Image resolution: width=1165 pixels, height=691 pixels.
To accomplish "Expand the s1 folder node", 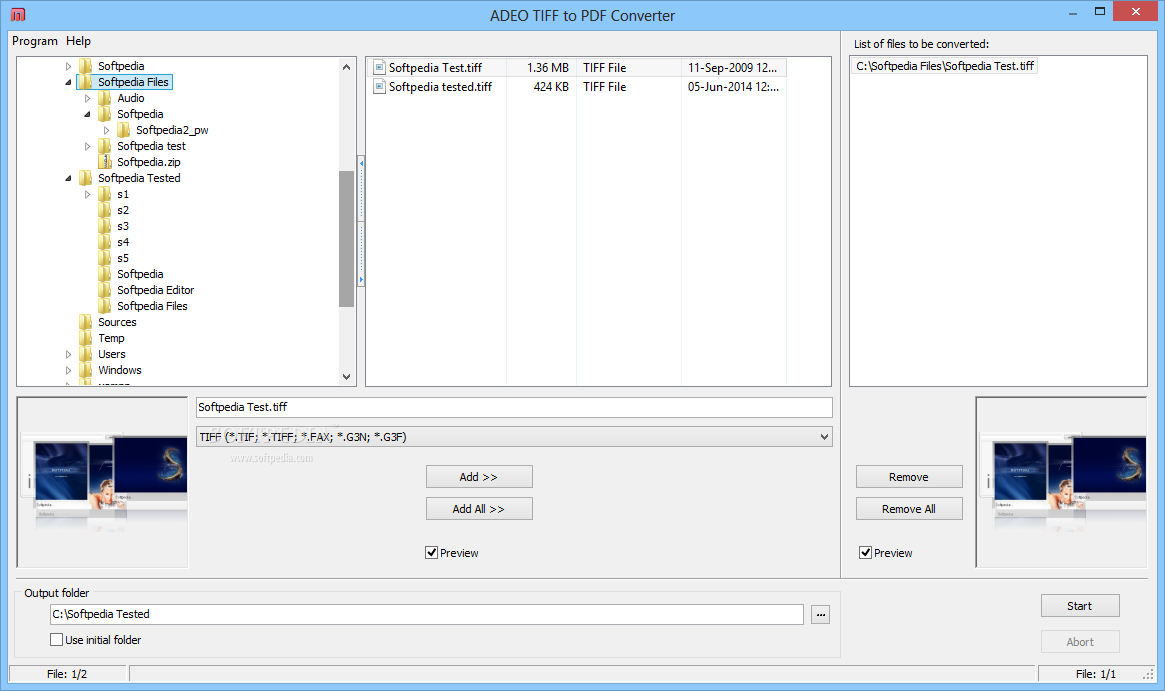I will point(88,194).
